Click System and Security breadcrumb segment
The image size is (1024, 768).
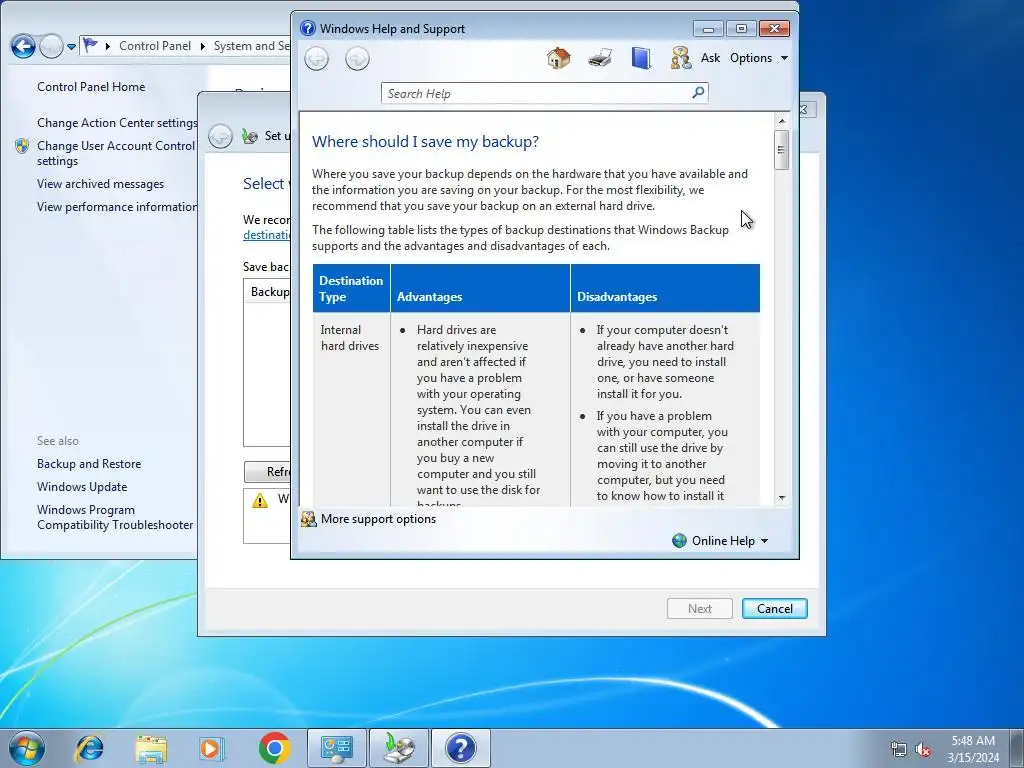[x=251, y=46]
